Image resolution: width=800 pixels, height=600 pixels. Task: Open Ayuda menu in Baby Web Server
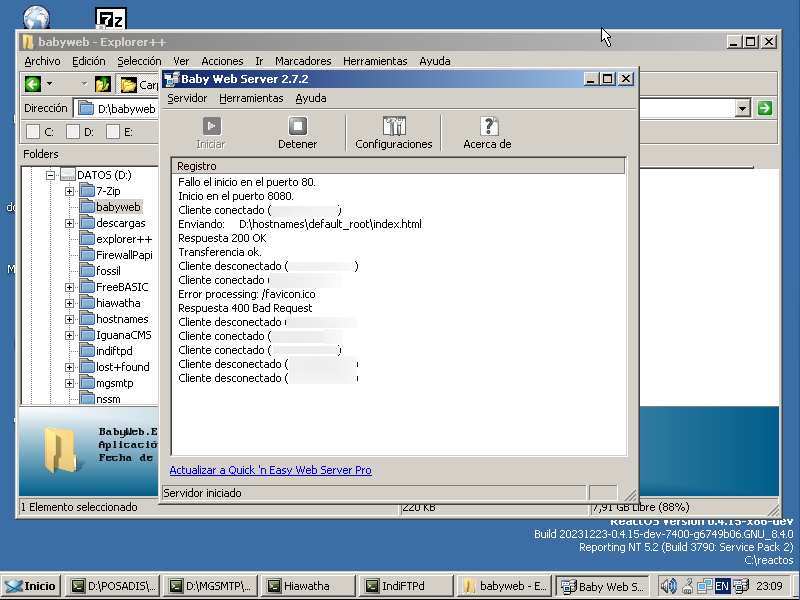point(311,98)
